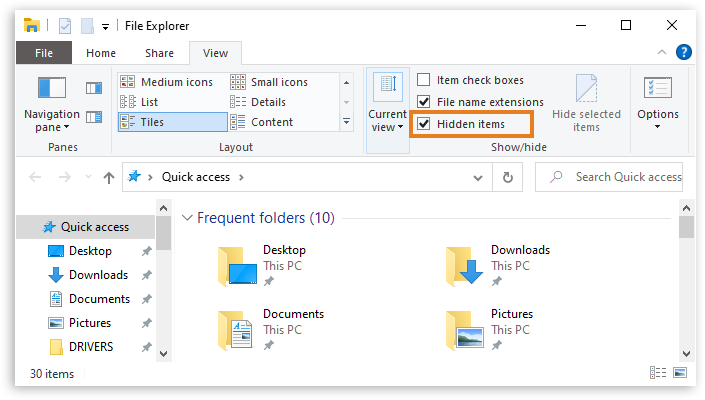Uncheck File name extensions
The height and width of the screenshot is (400, 705).
424,102
